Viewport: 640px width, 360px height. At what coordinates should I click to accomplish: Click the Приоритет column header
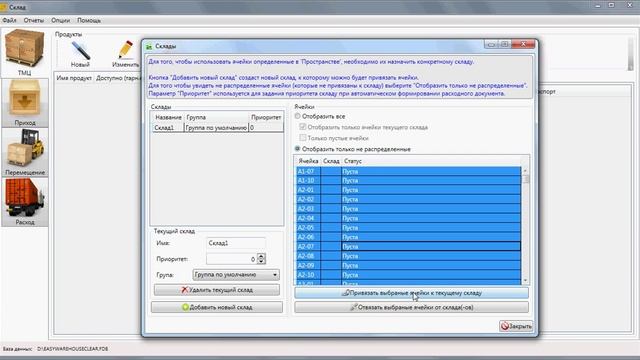266,117
